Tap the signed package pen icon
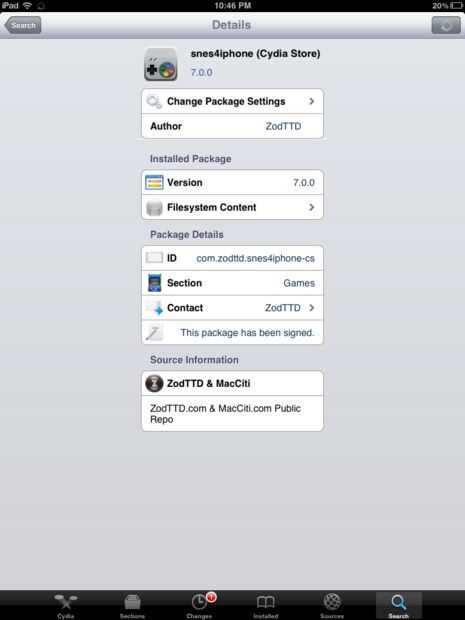The height and width of the screenshot is (620, 465). (154, 333)
